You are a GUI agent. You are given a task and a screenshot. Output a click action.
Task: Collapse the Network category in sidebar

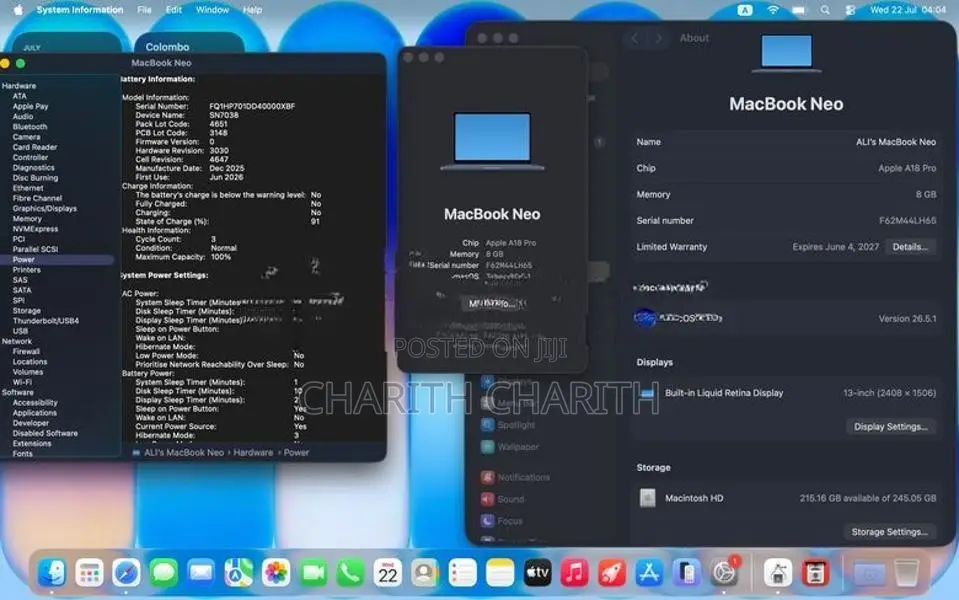pos(17,341)
